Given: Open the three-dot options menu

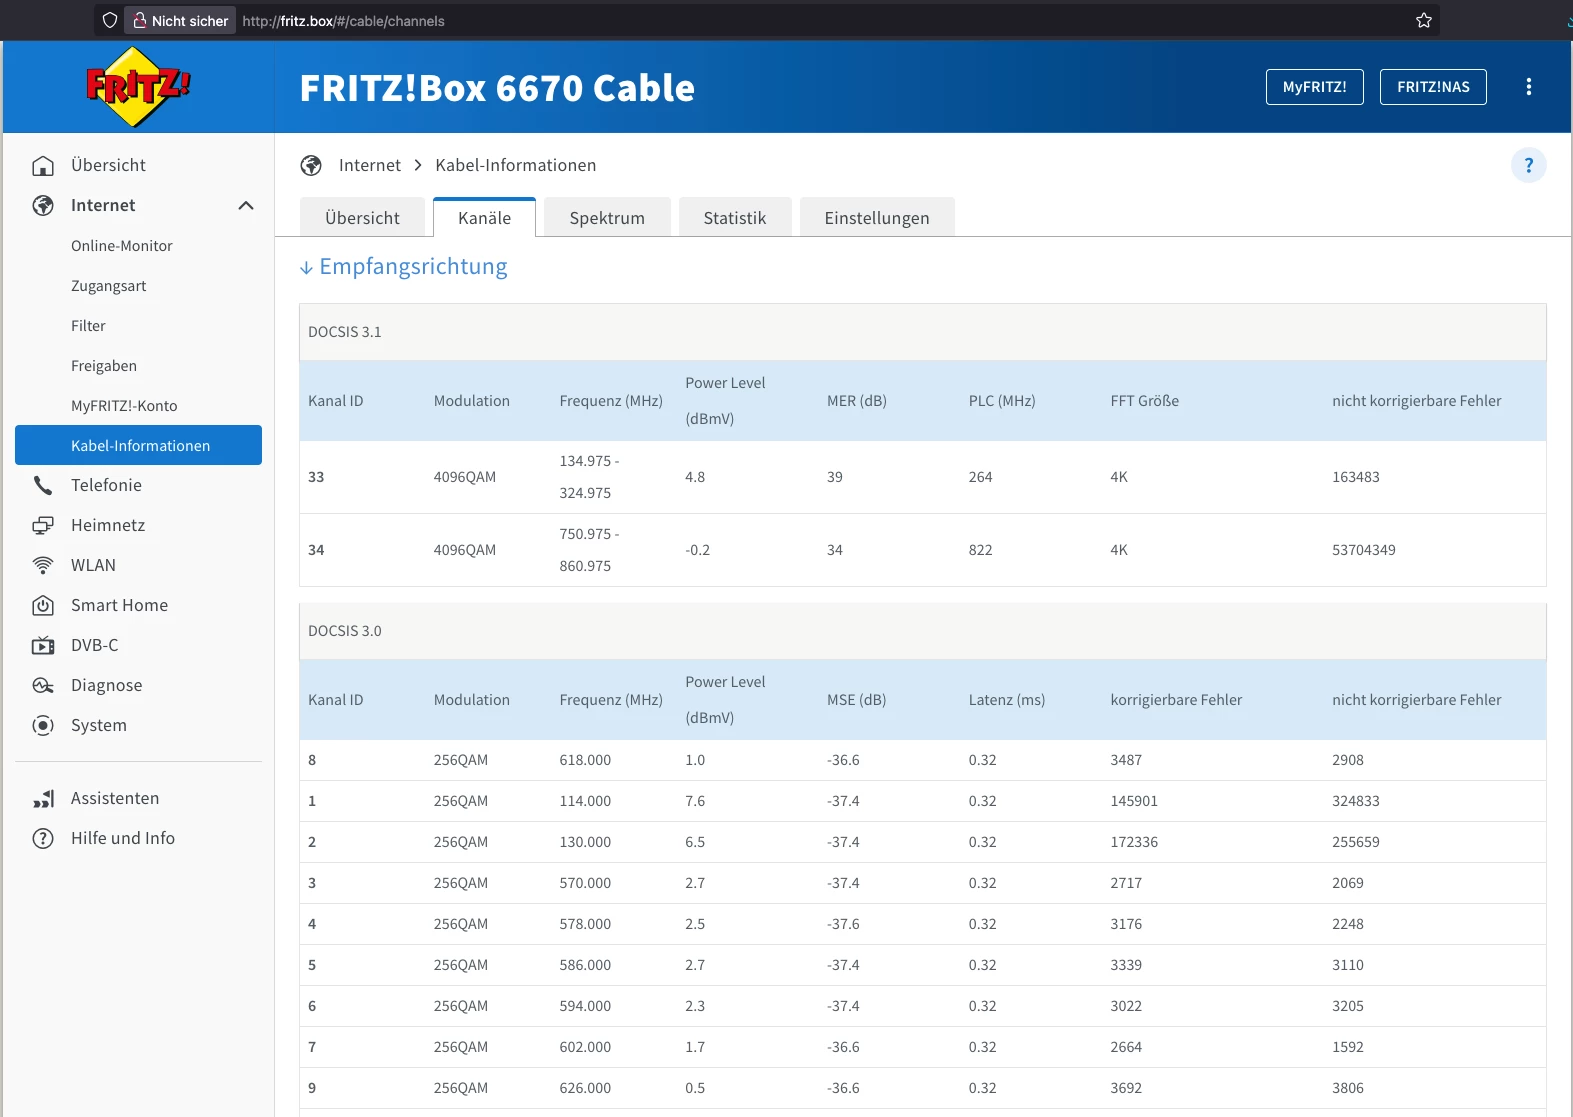Looking at the screenshot, I should pos(1528,87).
